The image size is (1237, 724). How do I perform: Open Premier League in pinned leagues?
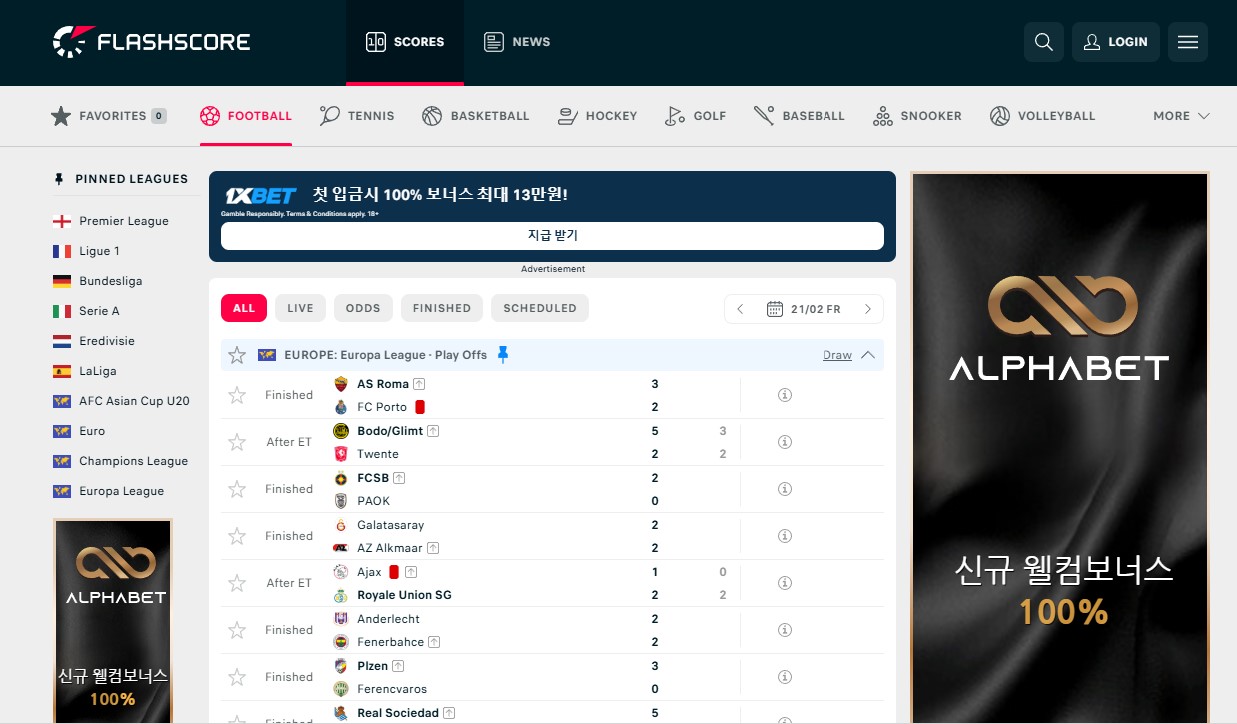pos(124,221)
